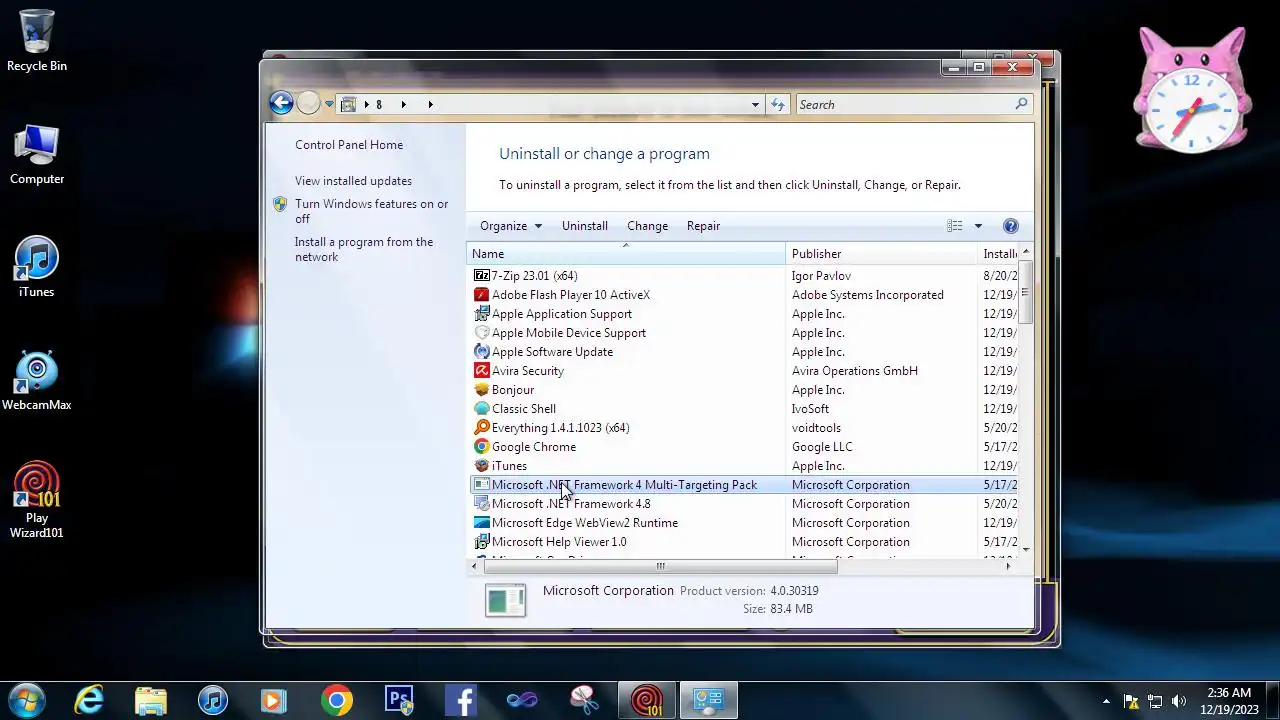Click the vertical scrollbar down arrow

[x=1026, y=548]
